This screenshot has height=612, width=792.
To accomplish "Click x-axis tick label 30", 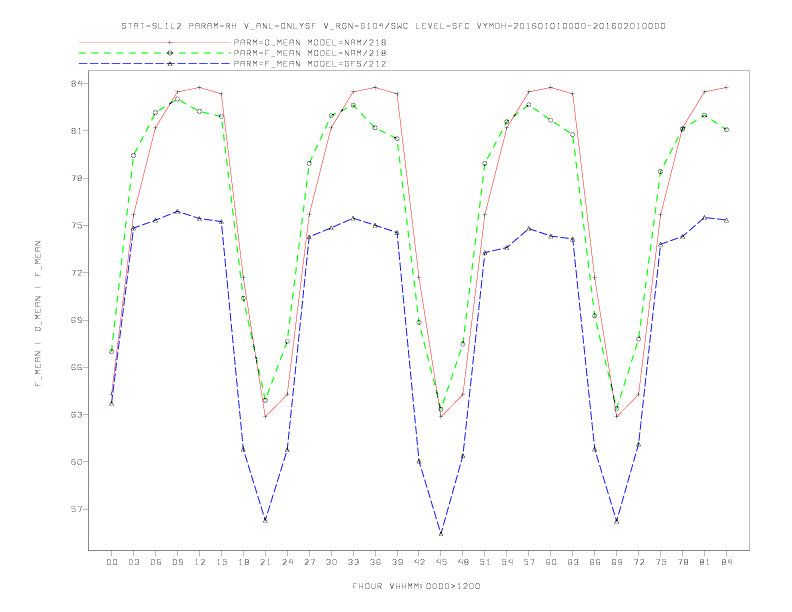I will [x=331, y=562].
